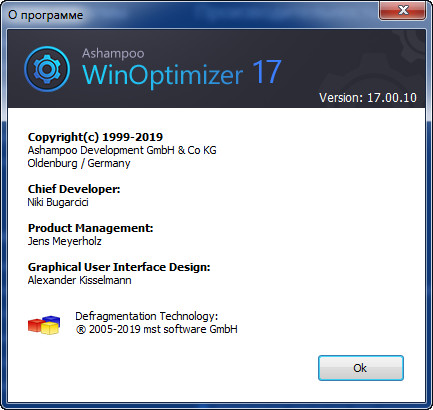
Task: Click the name Alexander Kisselmann
Action: click(x=80, y=280)
